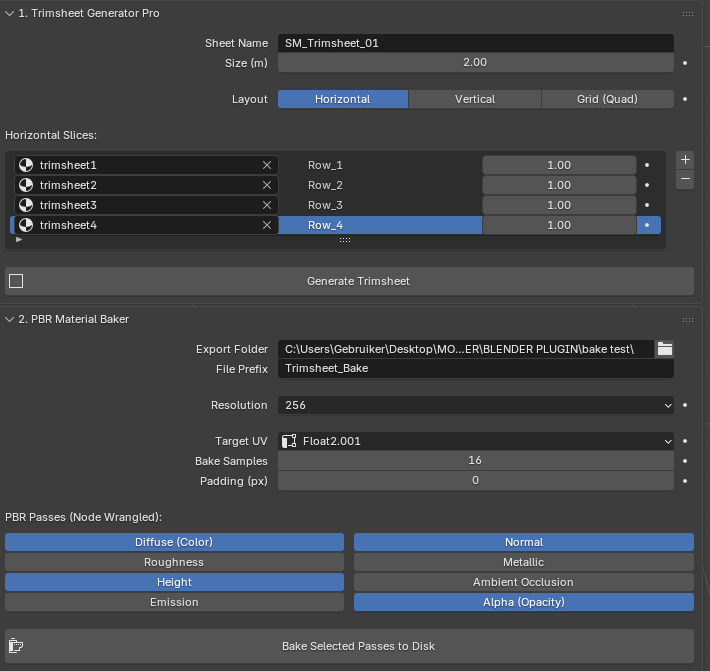Clear the trimsheet1 material with its X
Viewport: 710px width, 671px height.
click(x=267, y=165)
